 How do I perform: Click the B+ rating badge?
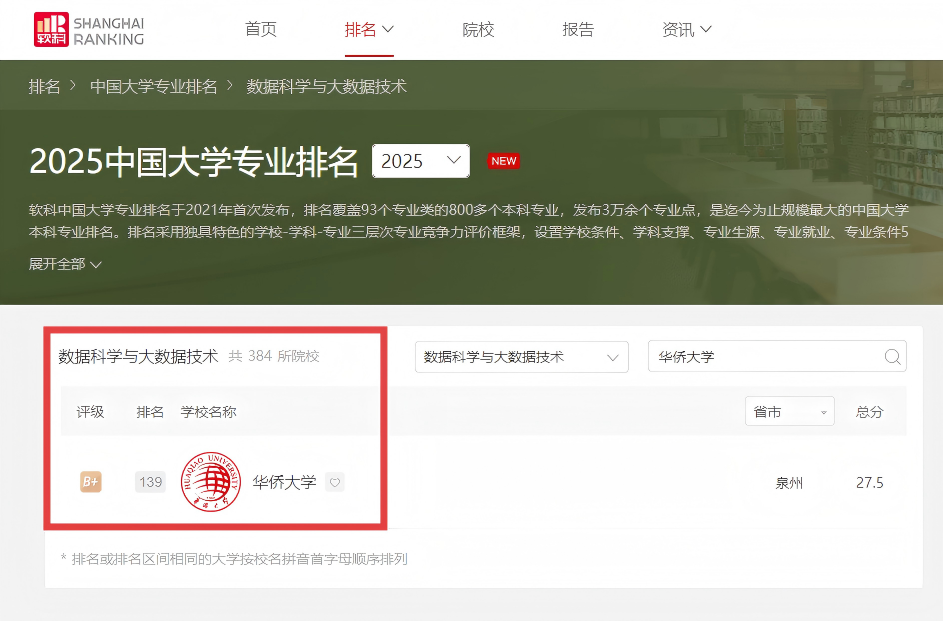pos(91,482)
